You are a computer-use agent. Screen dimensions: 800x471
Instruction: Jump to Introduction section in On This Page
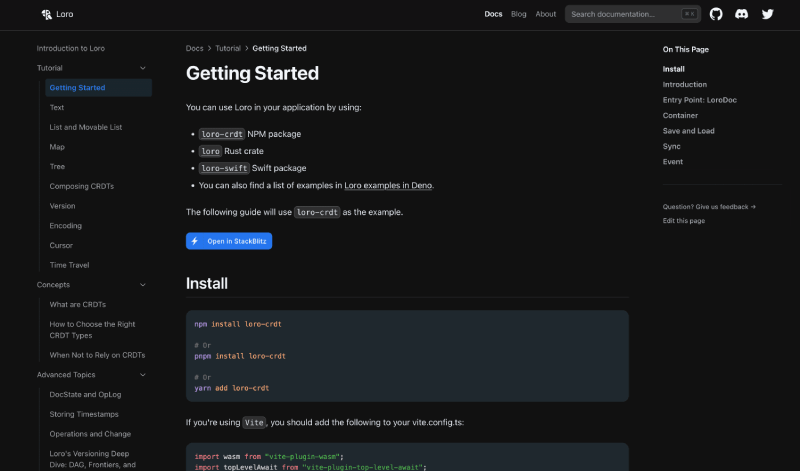pos(685,85)
